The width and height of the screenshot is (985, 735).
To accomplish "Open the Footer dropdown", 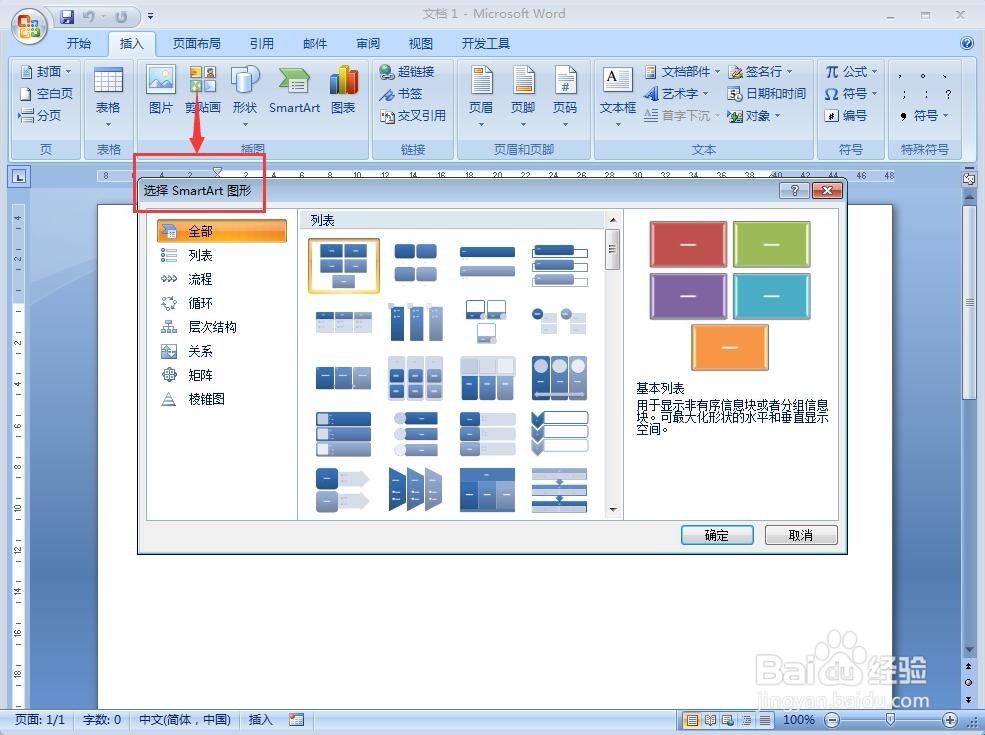I will pos(523,95).
